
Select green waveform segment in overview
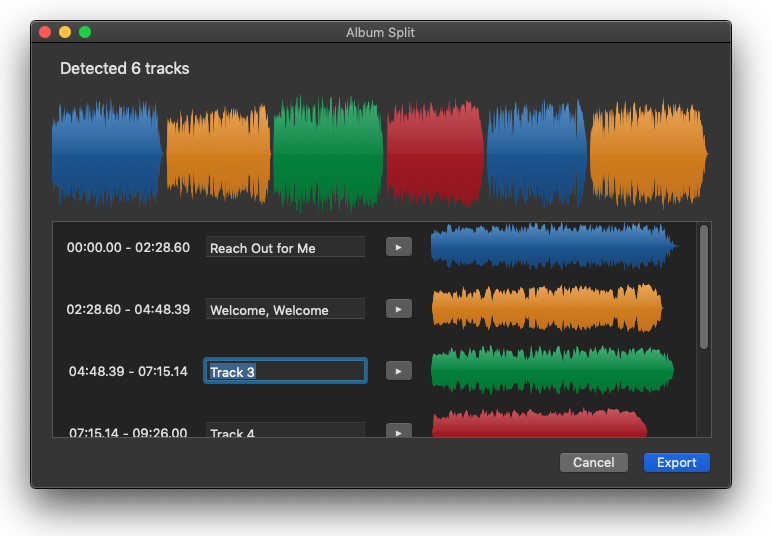(328, 154)
